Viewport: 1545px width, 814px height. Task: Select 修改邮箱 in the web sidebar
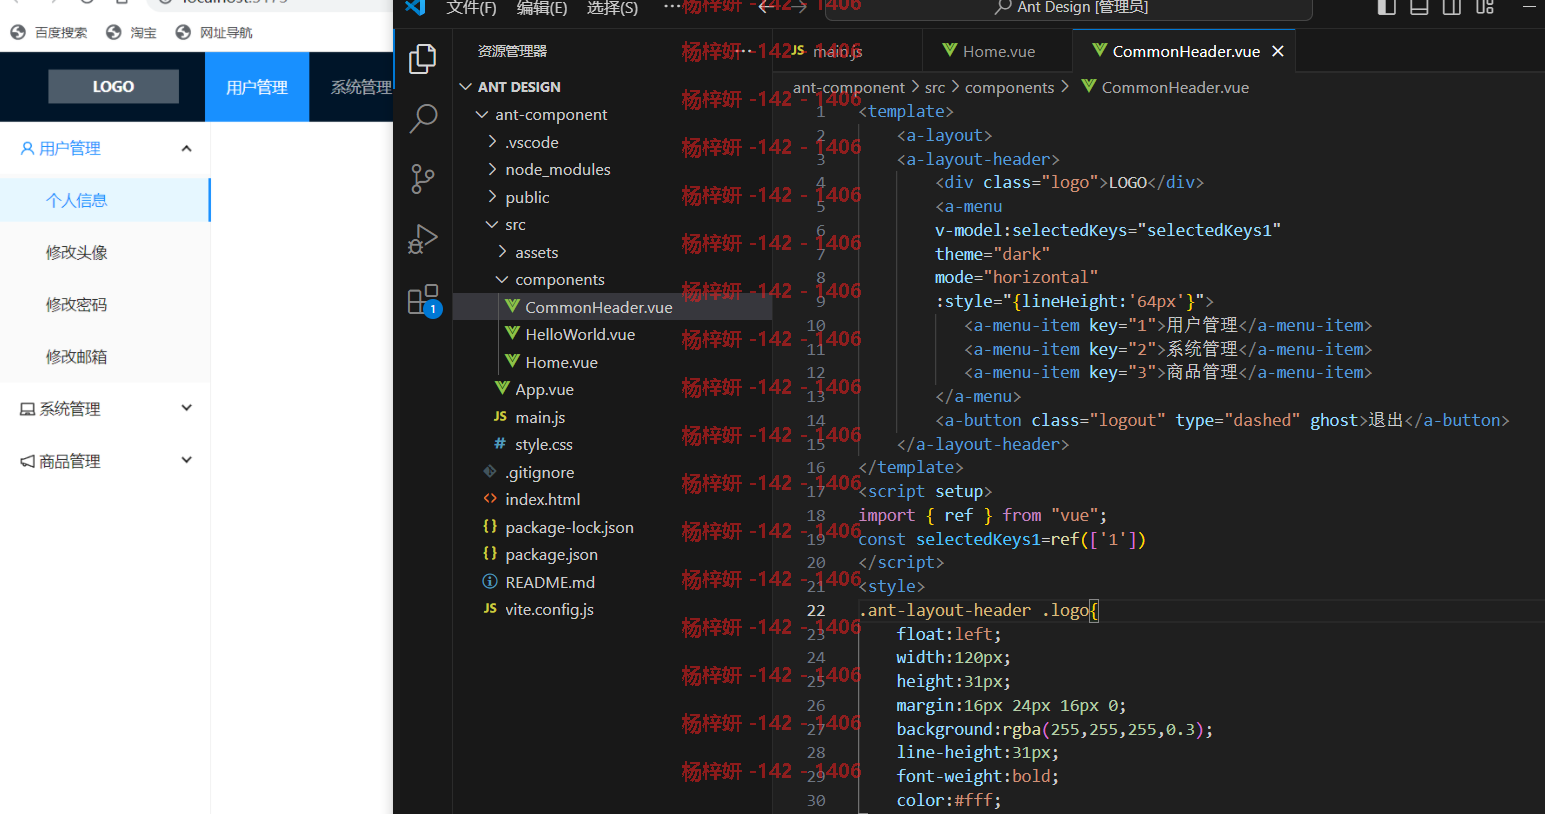(x=105, y=356)
